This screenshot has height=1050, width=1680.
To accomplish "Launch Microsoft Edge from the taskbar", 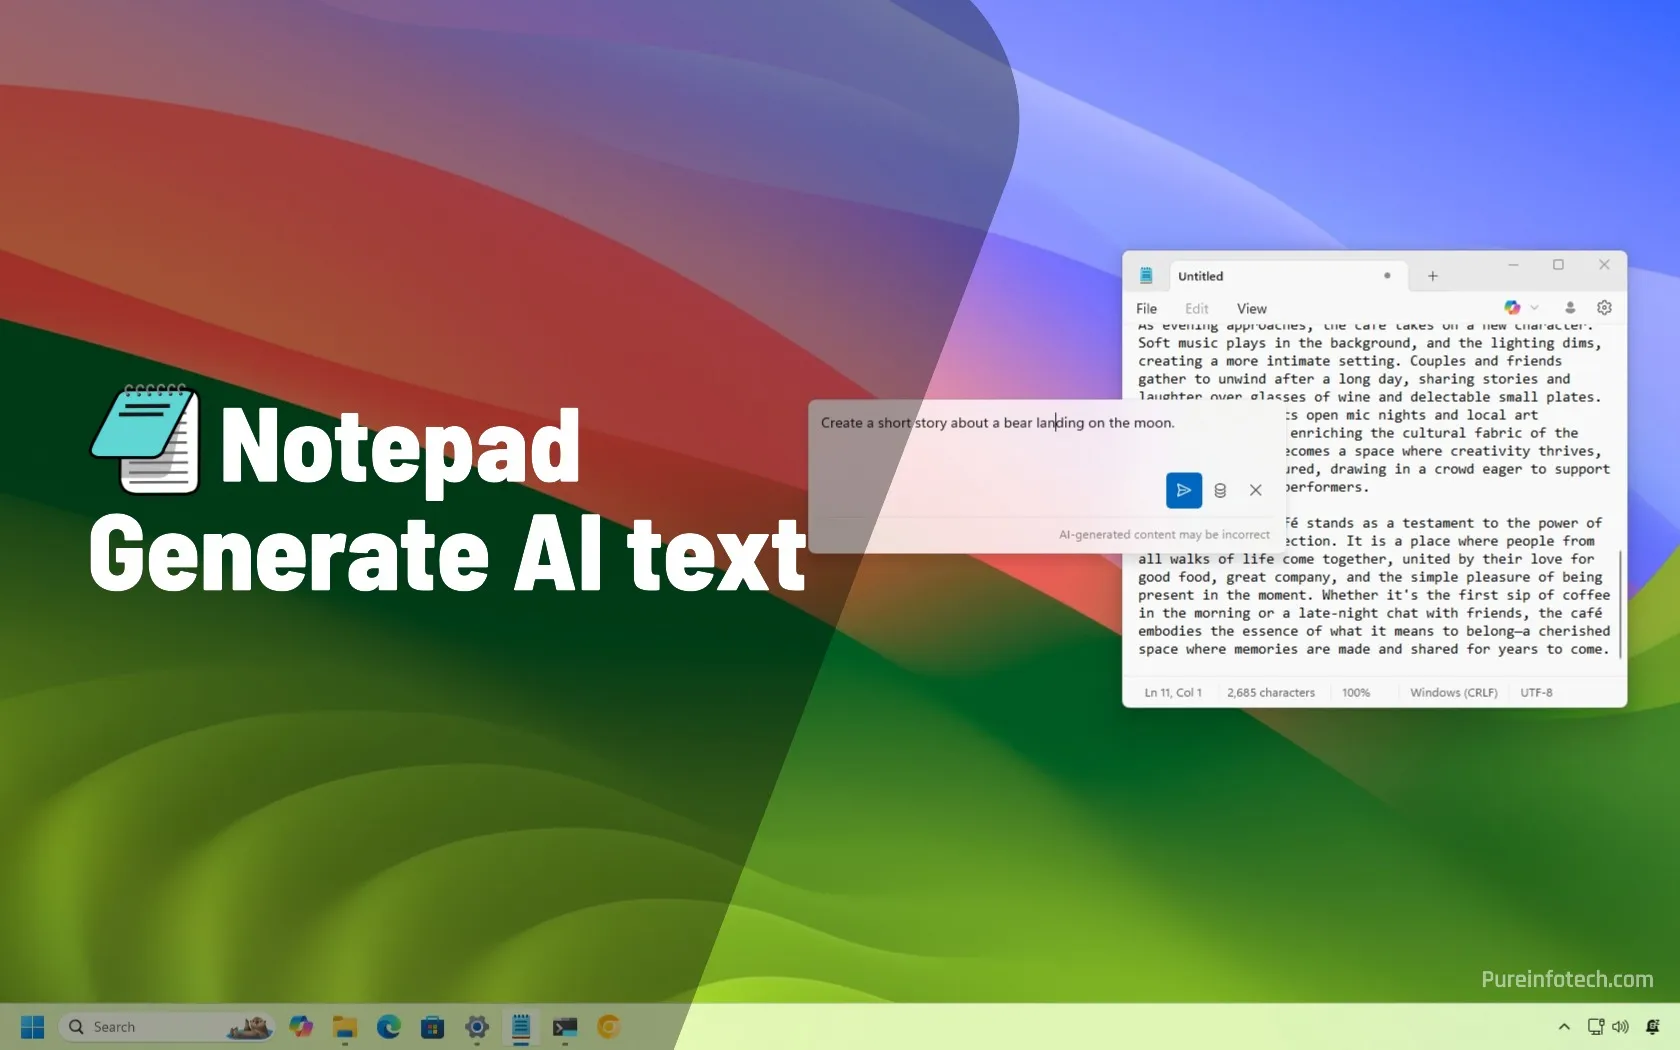I will tap(389, 1027).
